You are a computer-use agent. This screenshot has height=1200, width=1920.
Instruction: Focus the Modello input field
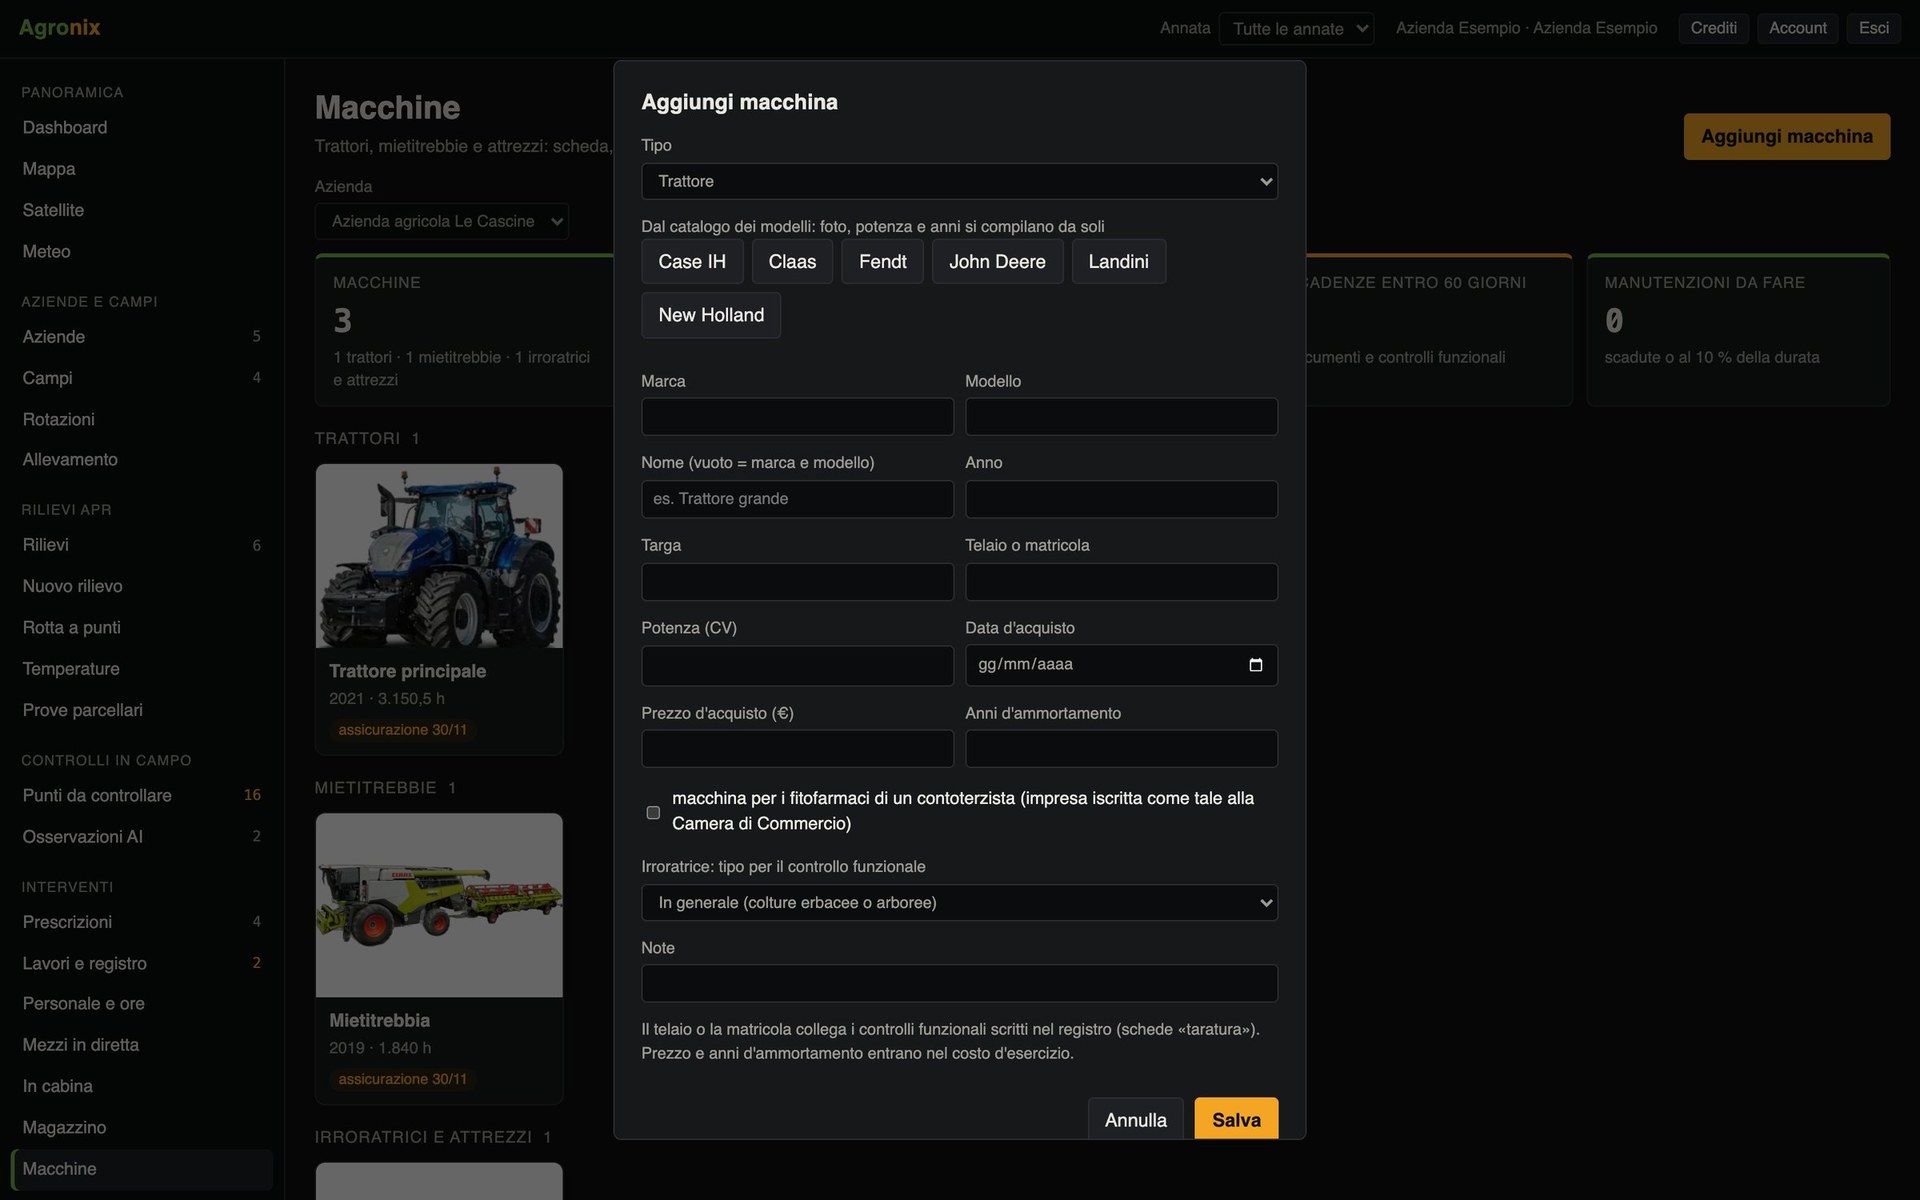[x=1121, y=417]
